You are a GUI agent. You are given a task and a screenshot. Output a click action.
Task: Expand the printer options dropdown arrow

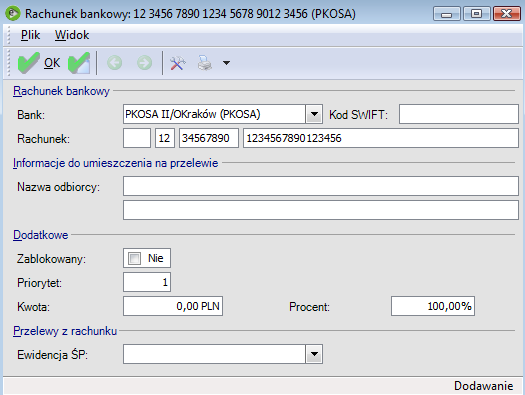(227, 63)
